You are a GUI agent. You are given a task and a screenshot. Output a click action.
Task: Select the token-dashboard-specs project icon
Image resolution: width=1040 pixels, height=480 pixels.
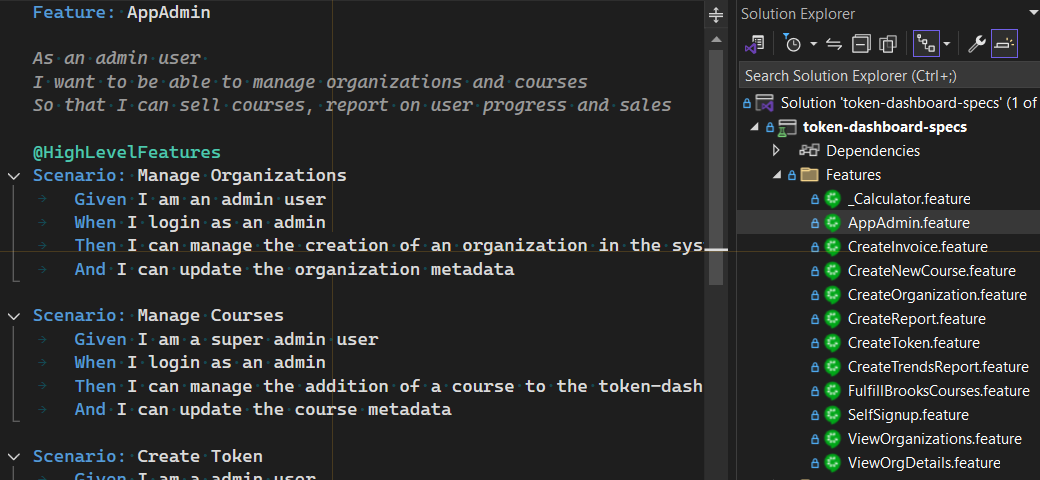787,127
